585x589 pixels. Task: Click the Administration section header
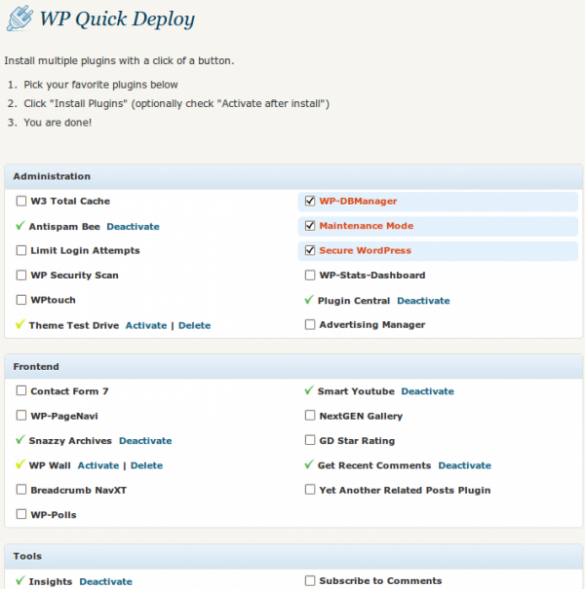pos(293,176)
